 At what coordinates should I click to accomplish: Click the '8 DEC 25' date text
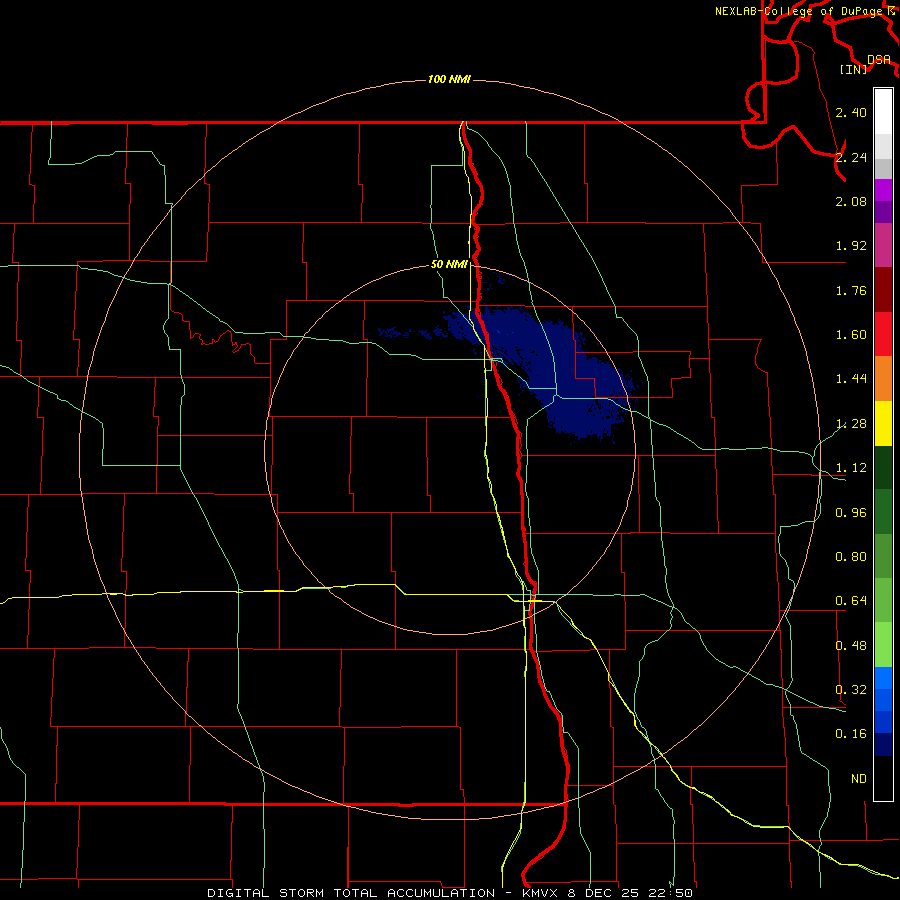click(603, 893)
